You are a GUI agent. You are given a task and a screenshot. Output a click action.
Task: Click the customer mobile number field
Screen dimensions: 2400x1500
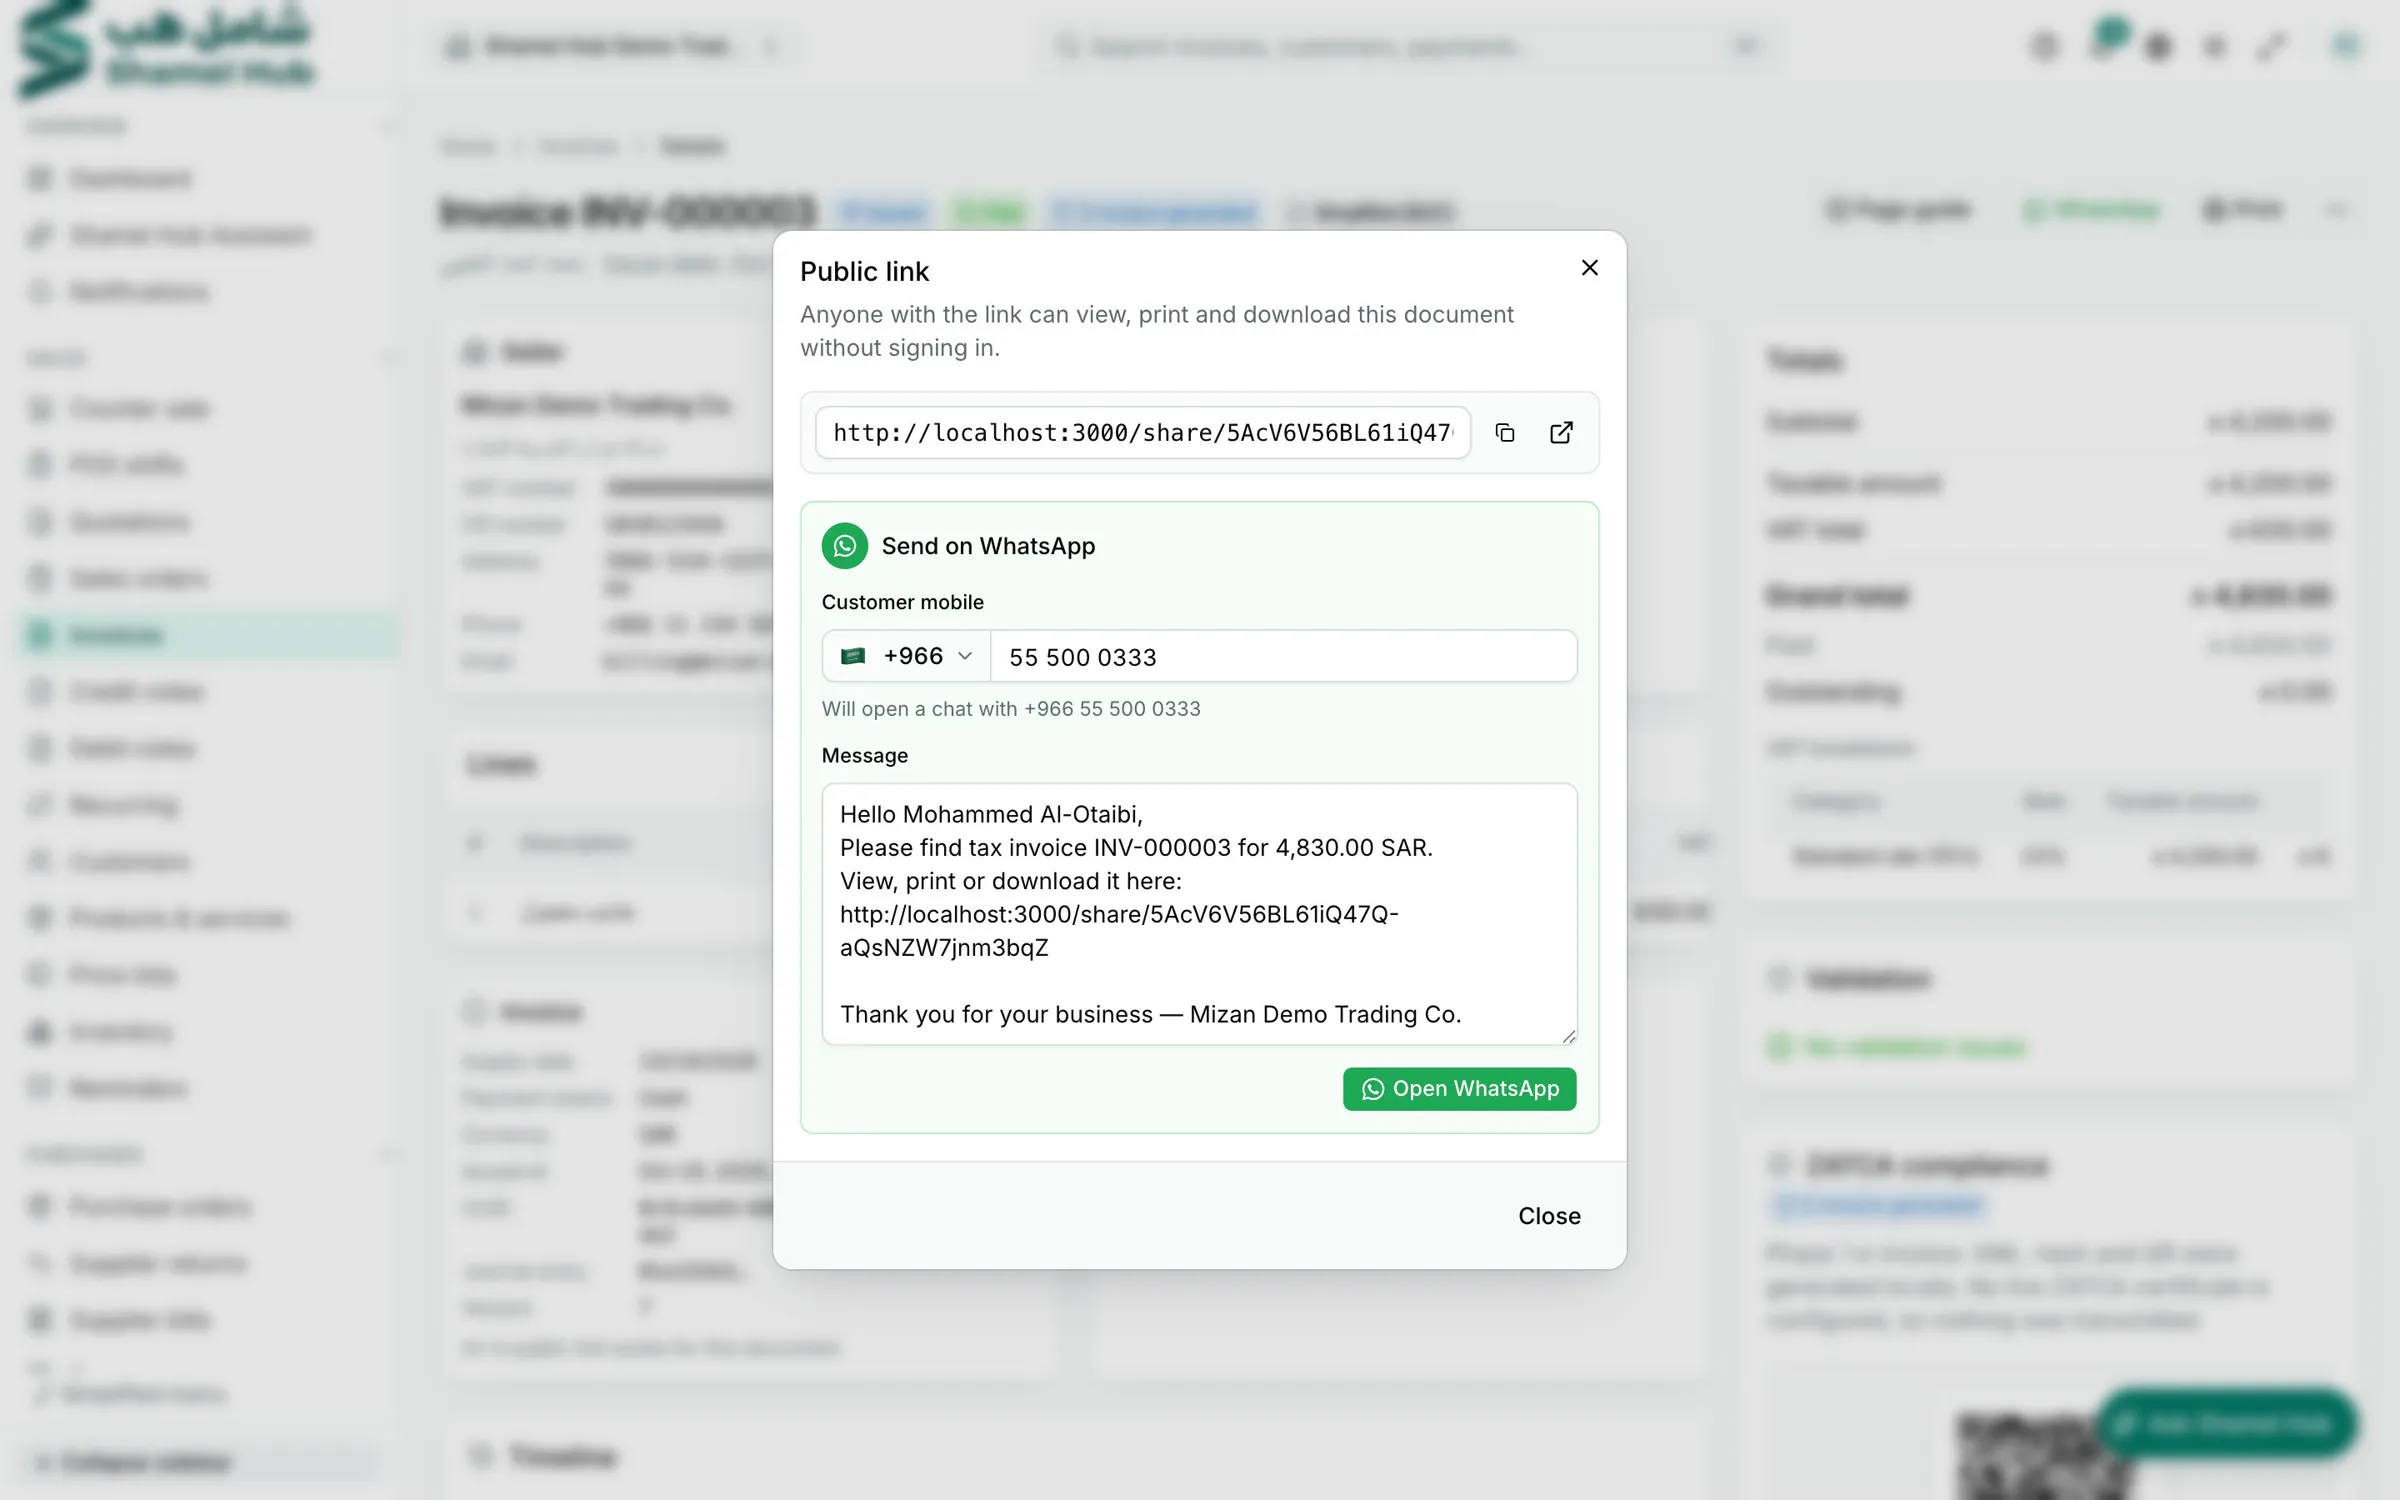pyautogui.click(x=1283, y=656)
